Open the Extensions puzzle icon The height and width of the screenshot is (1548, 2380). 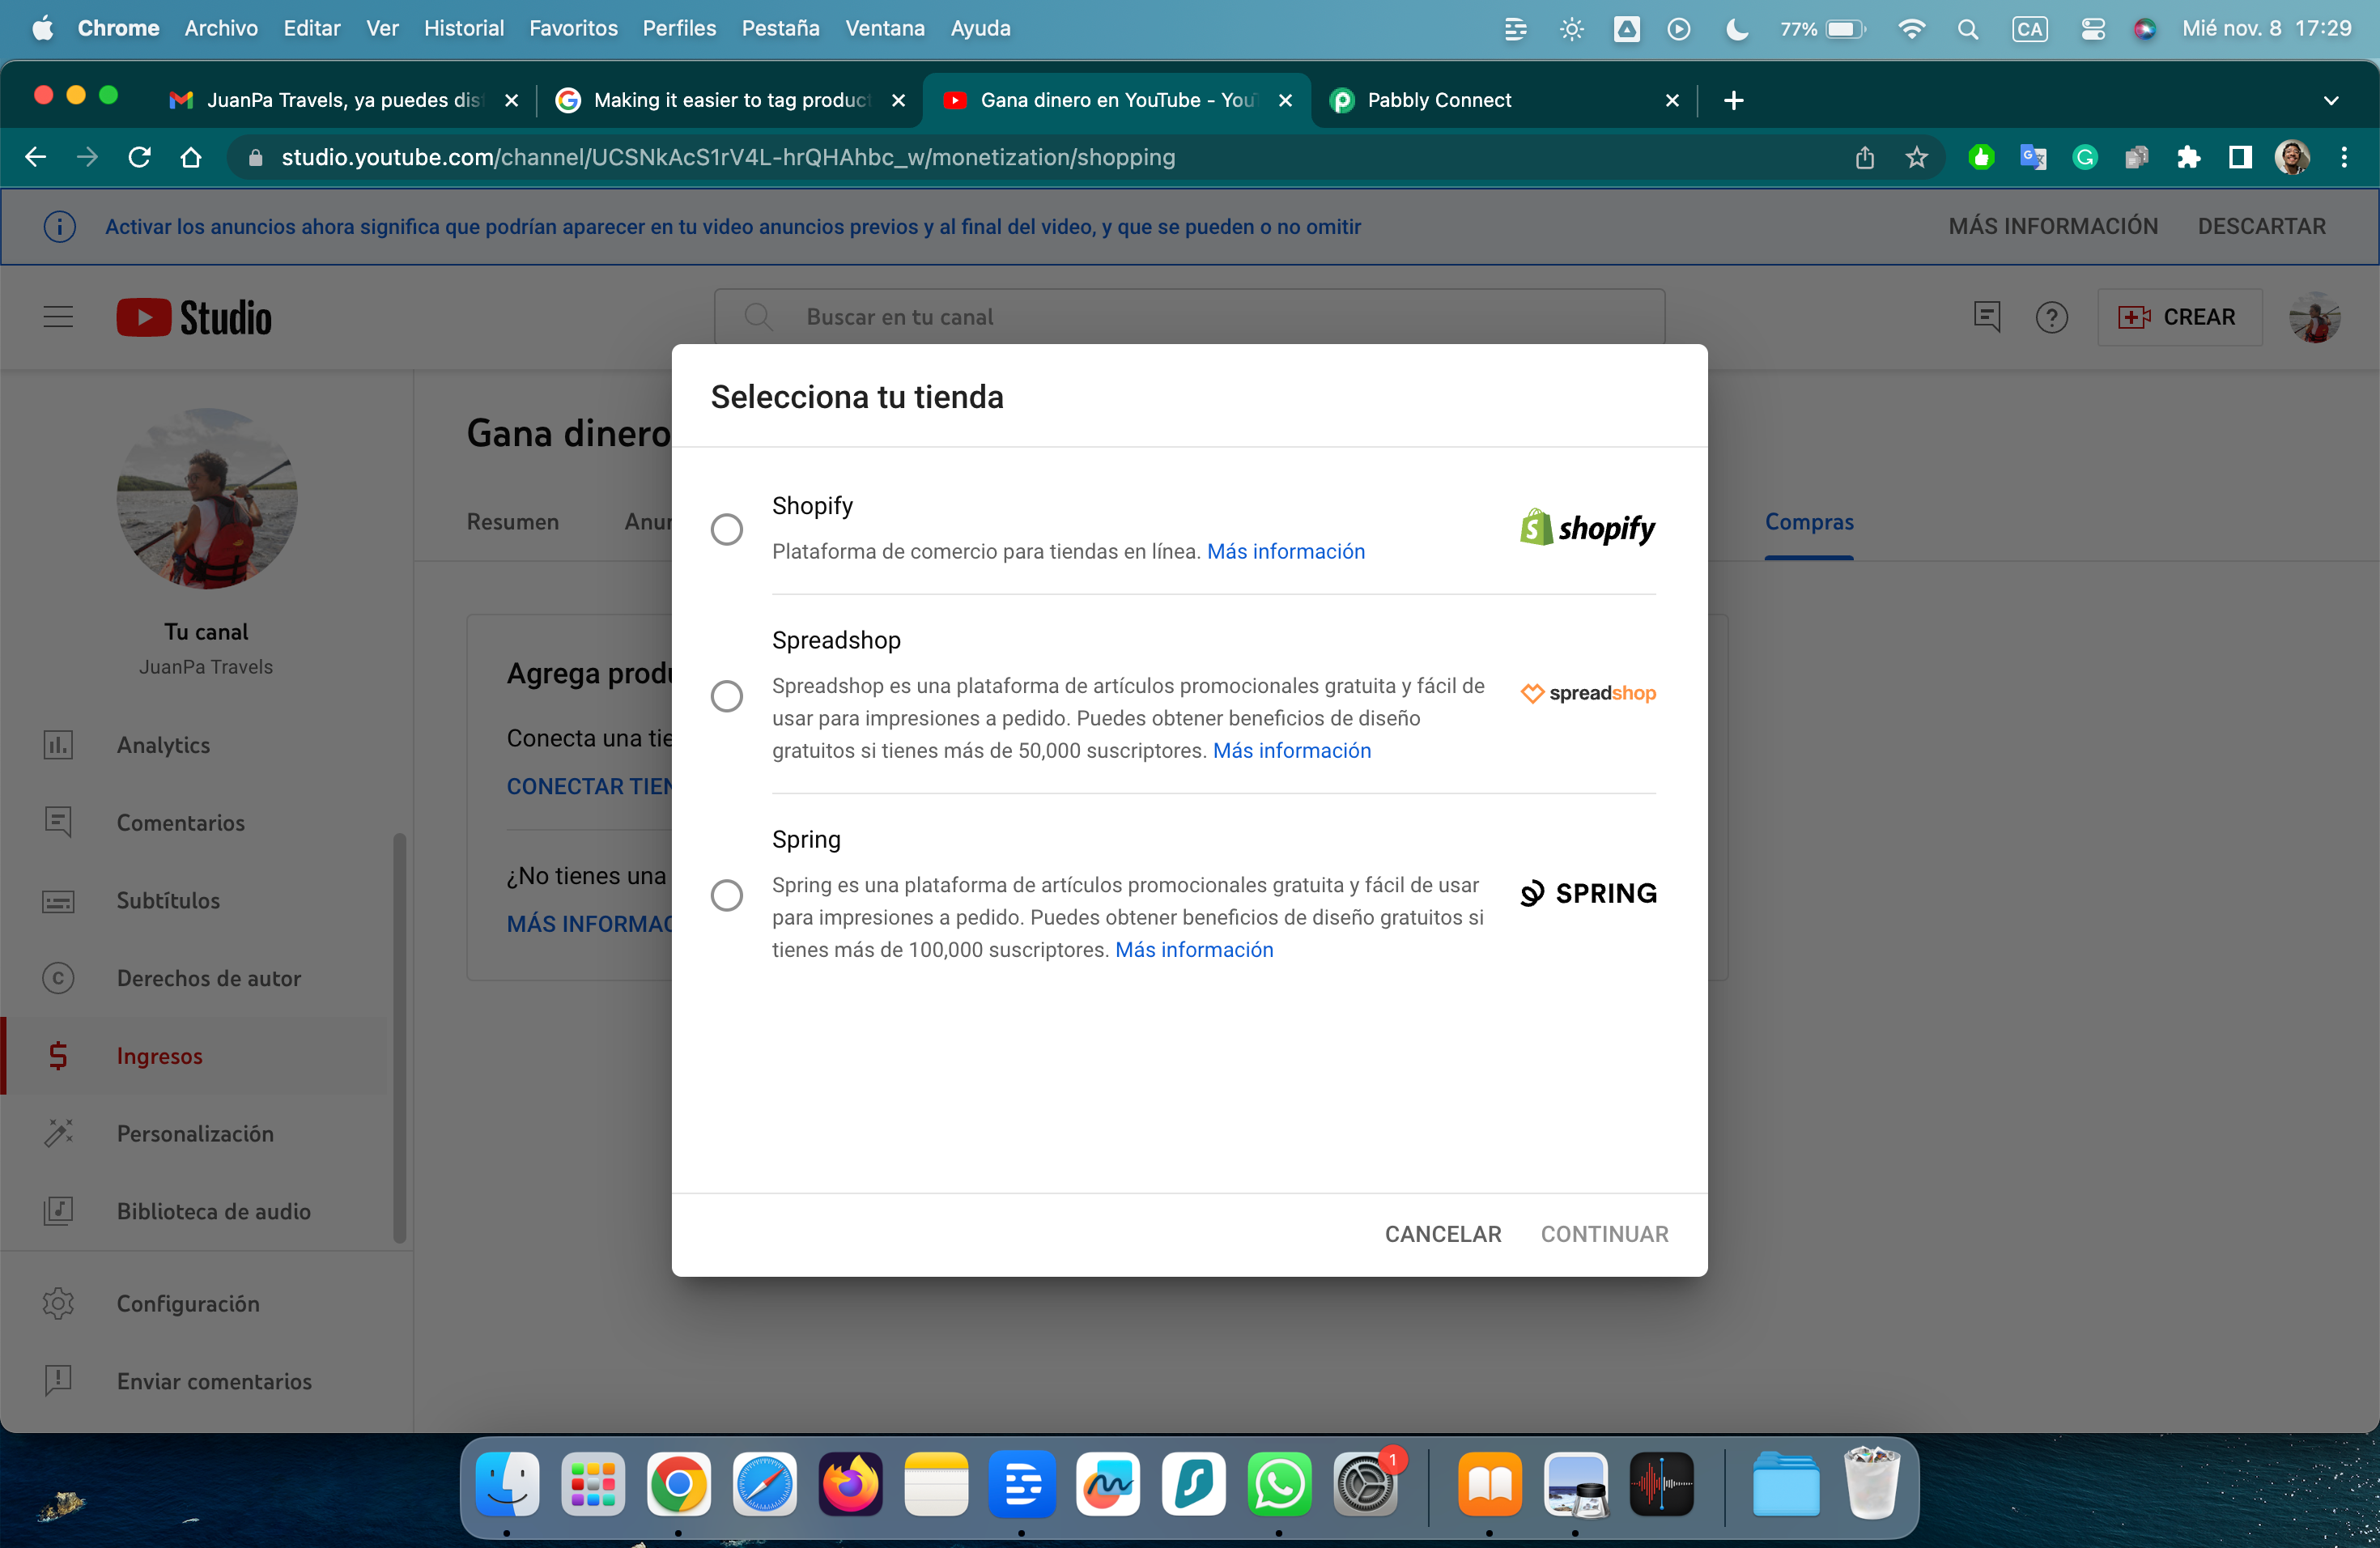coord(2188,157)
